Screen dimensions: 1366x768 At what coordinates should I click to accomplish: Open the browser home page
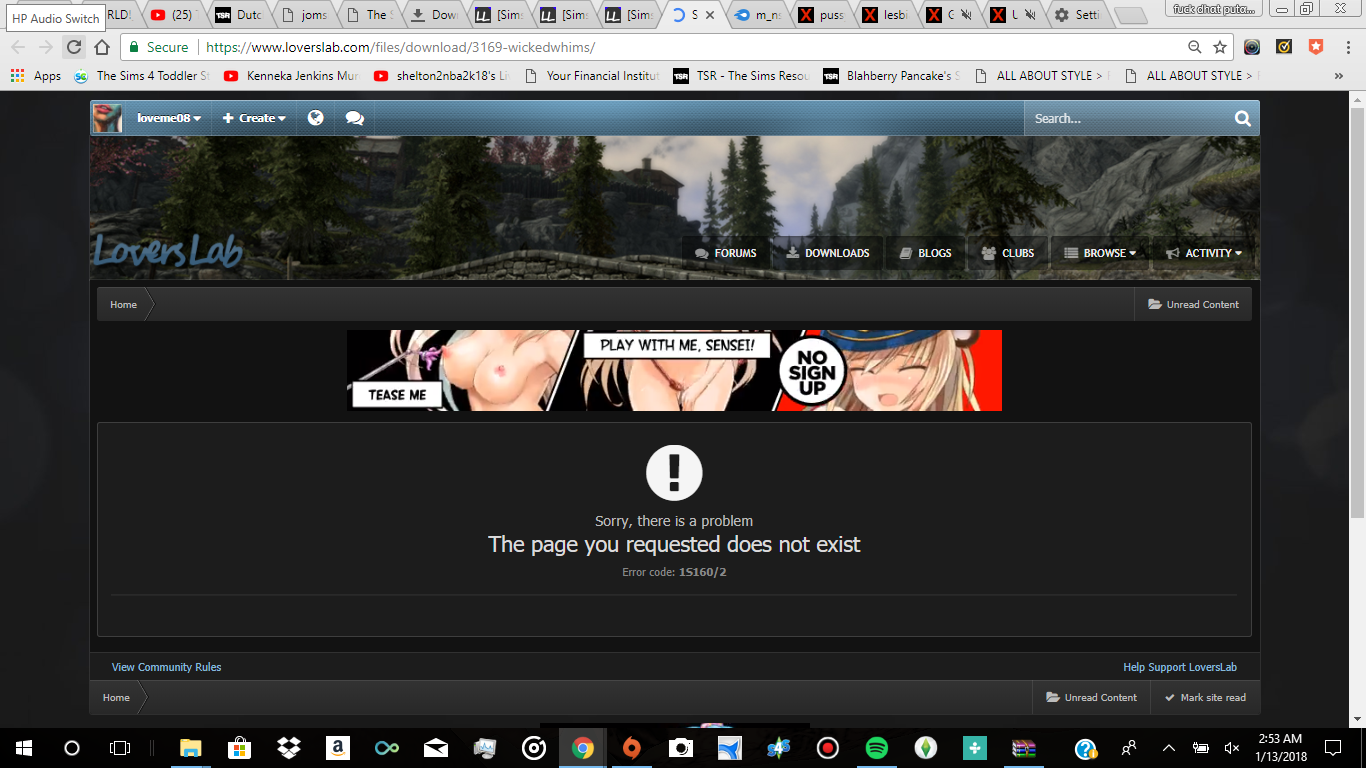tap(101, 47)
